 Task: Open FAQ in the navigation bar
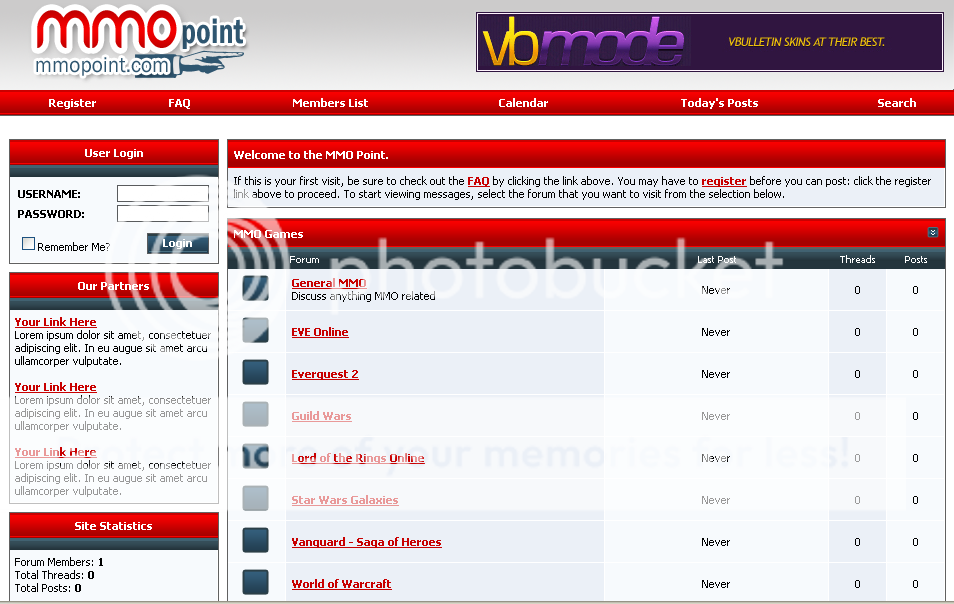179,103
